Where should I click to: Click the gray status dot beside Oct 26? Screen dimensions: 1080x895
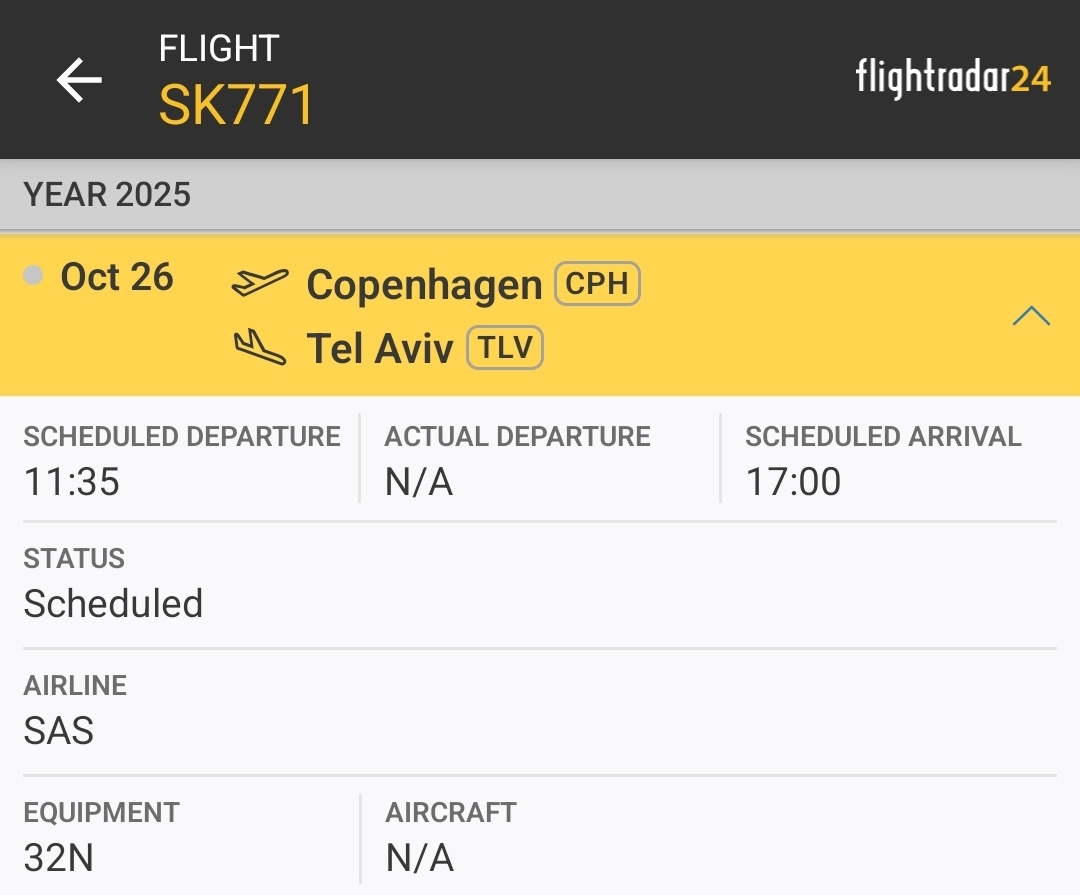[x=33, y=277]
